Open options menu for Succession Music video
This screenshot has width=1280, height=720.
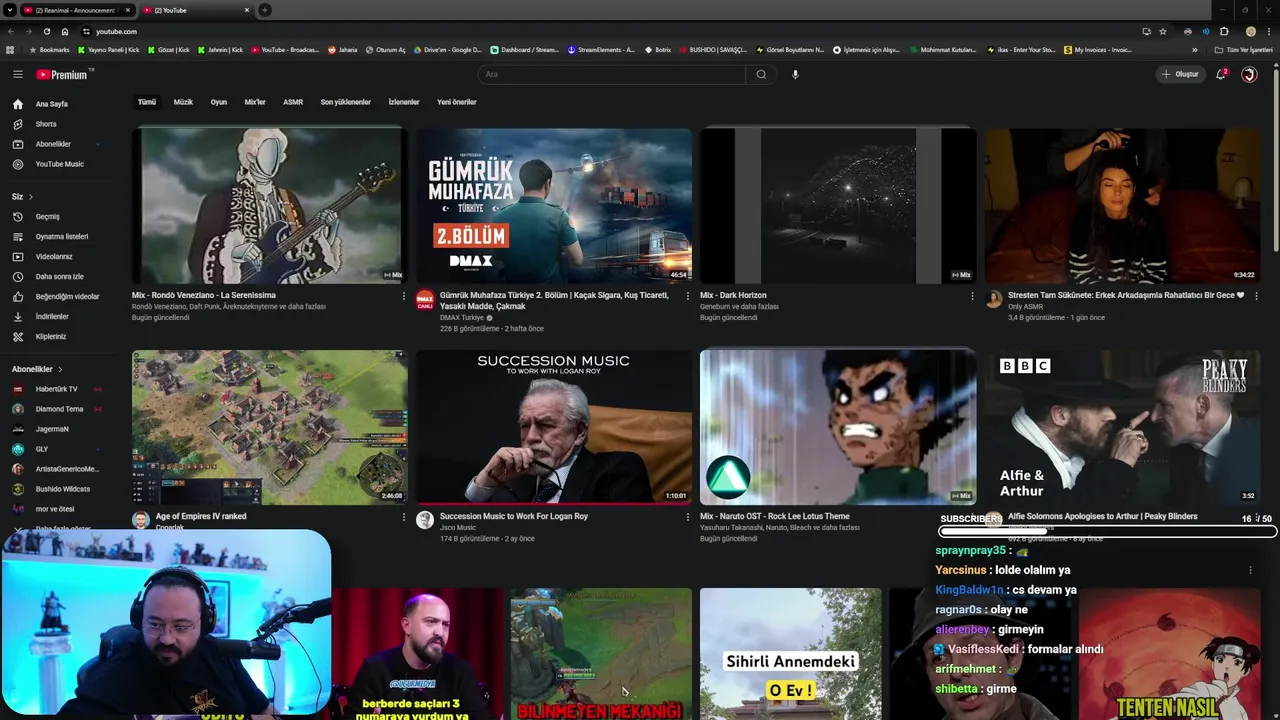point(688,518)
